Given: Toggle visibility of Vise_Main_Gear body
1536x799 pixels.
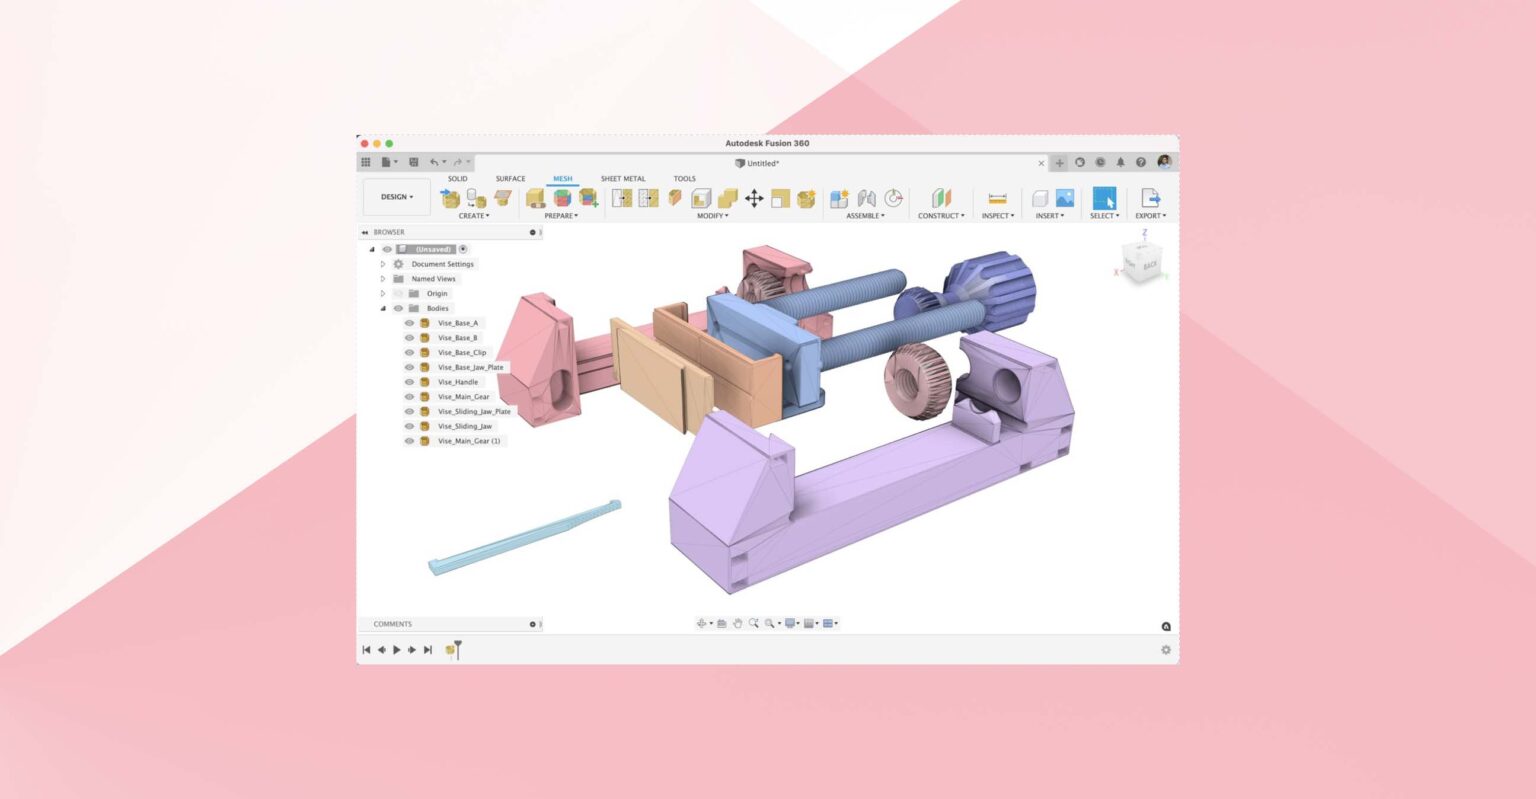Looking at the screenshot, I should coord(410,396).
